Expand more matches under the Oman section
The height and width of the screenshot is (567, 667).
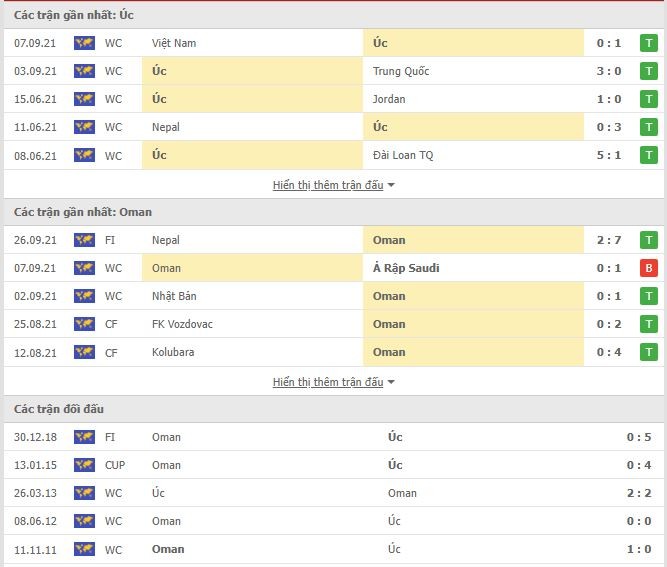click(328, 382)
